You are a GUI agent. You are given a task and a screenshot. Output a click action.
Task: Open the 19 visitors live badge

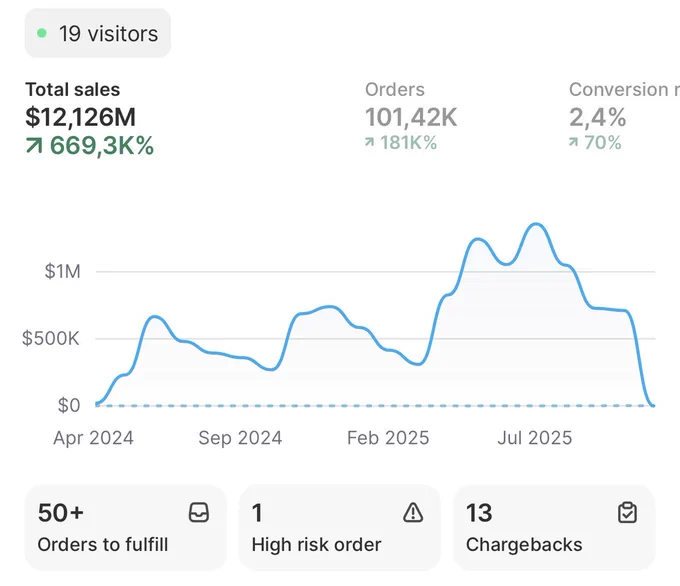tap(98, 33)
